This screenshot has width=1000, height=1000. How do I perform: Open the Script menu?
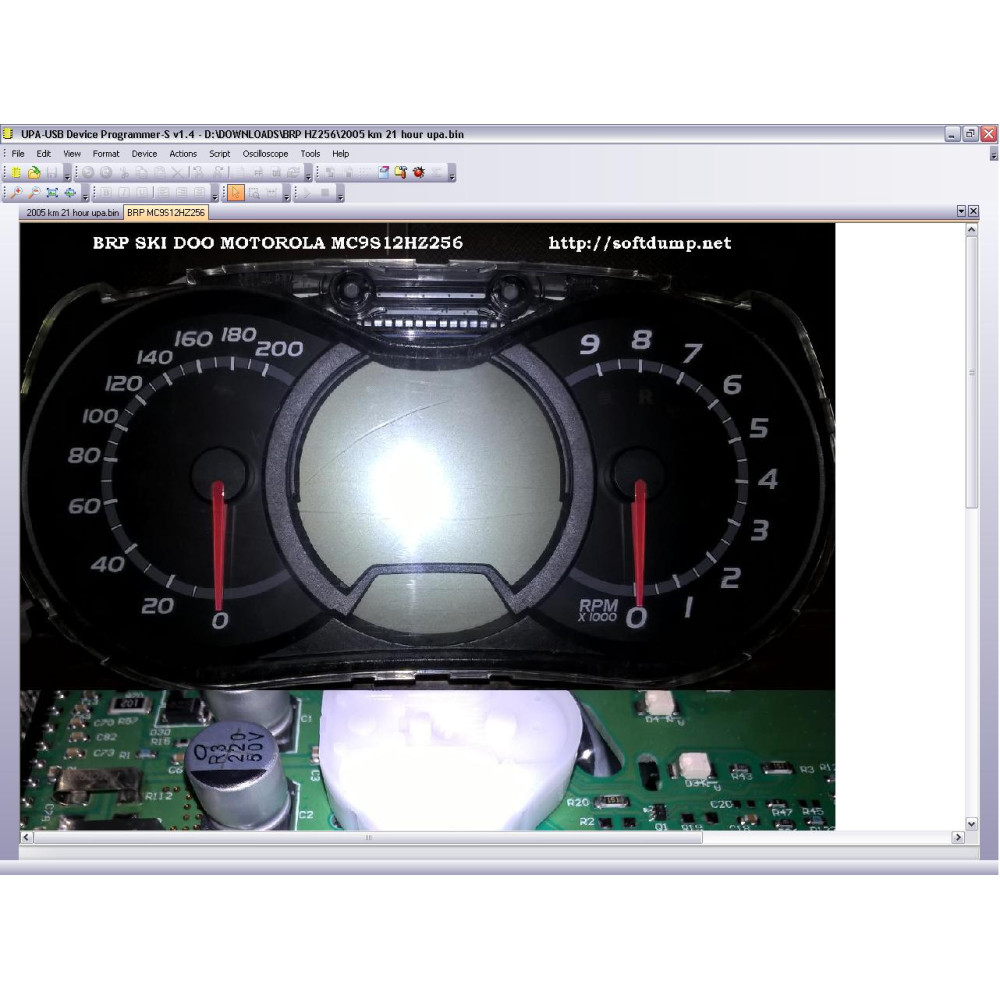point(219,154)
